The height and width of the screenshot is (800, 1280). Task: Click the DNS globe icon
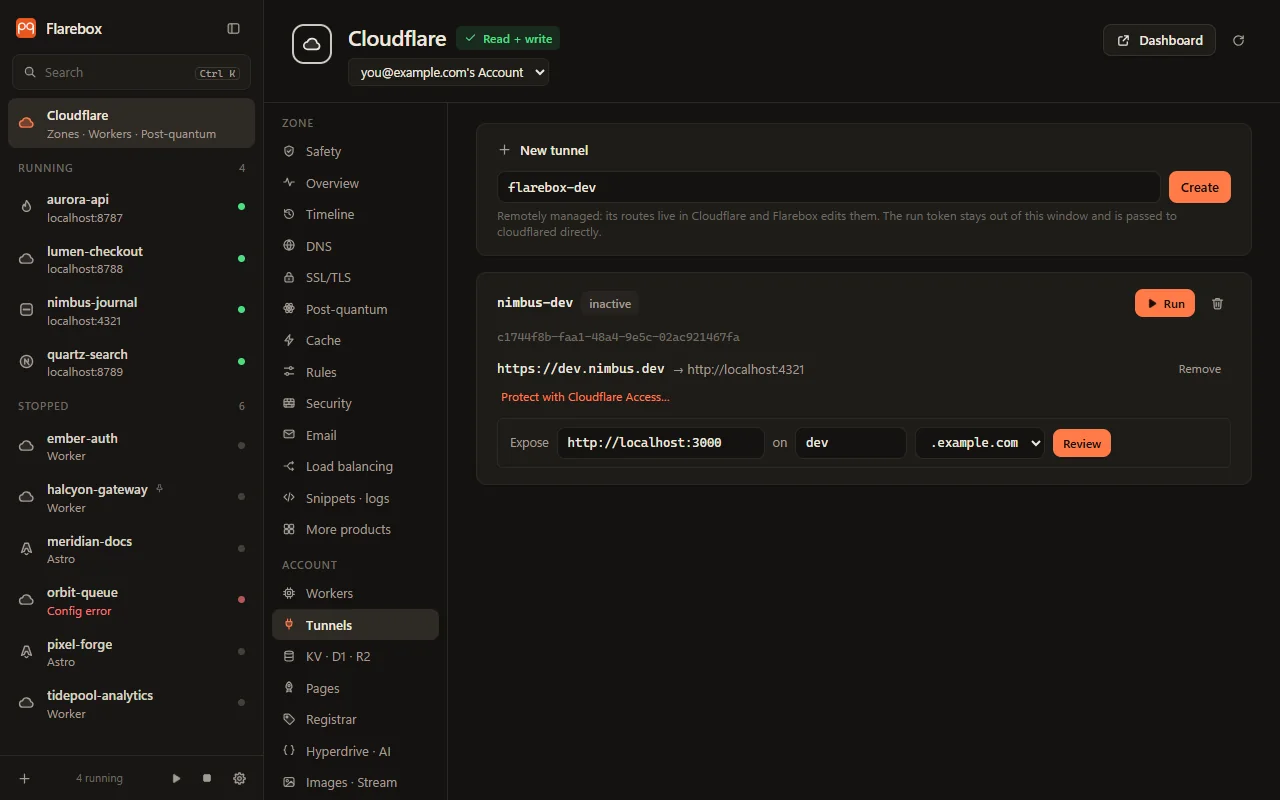tap(289, 246)
